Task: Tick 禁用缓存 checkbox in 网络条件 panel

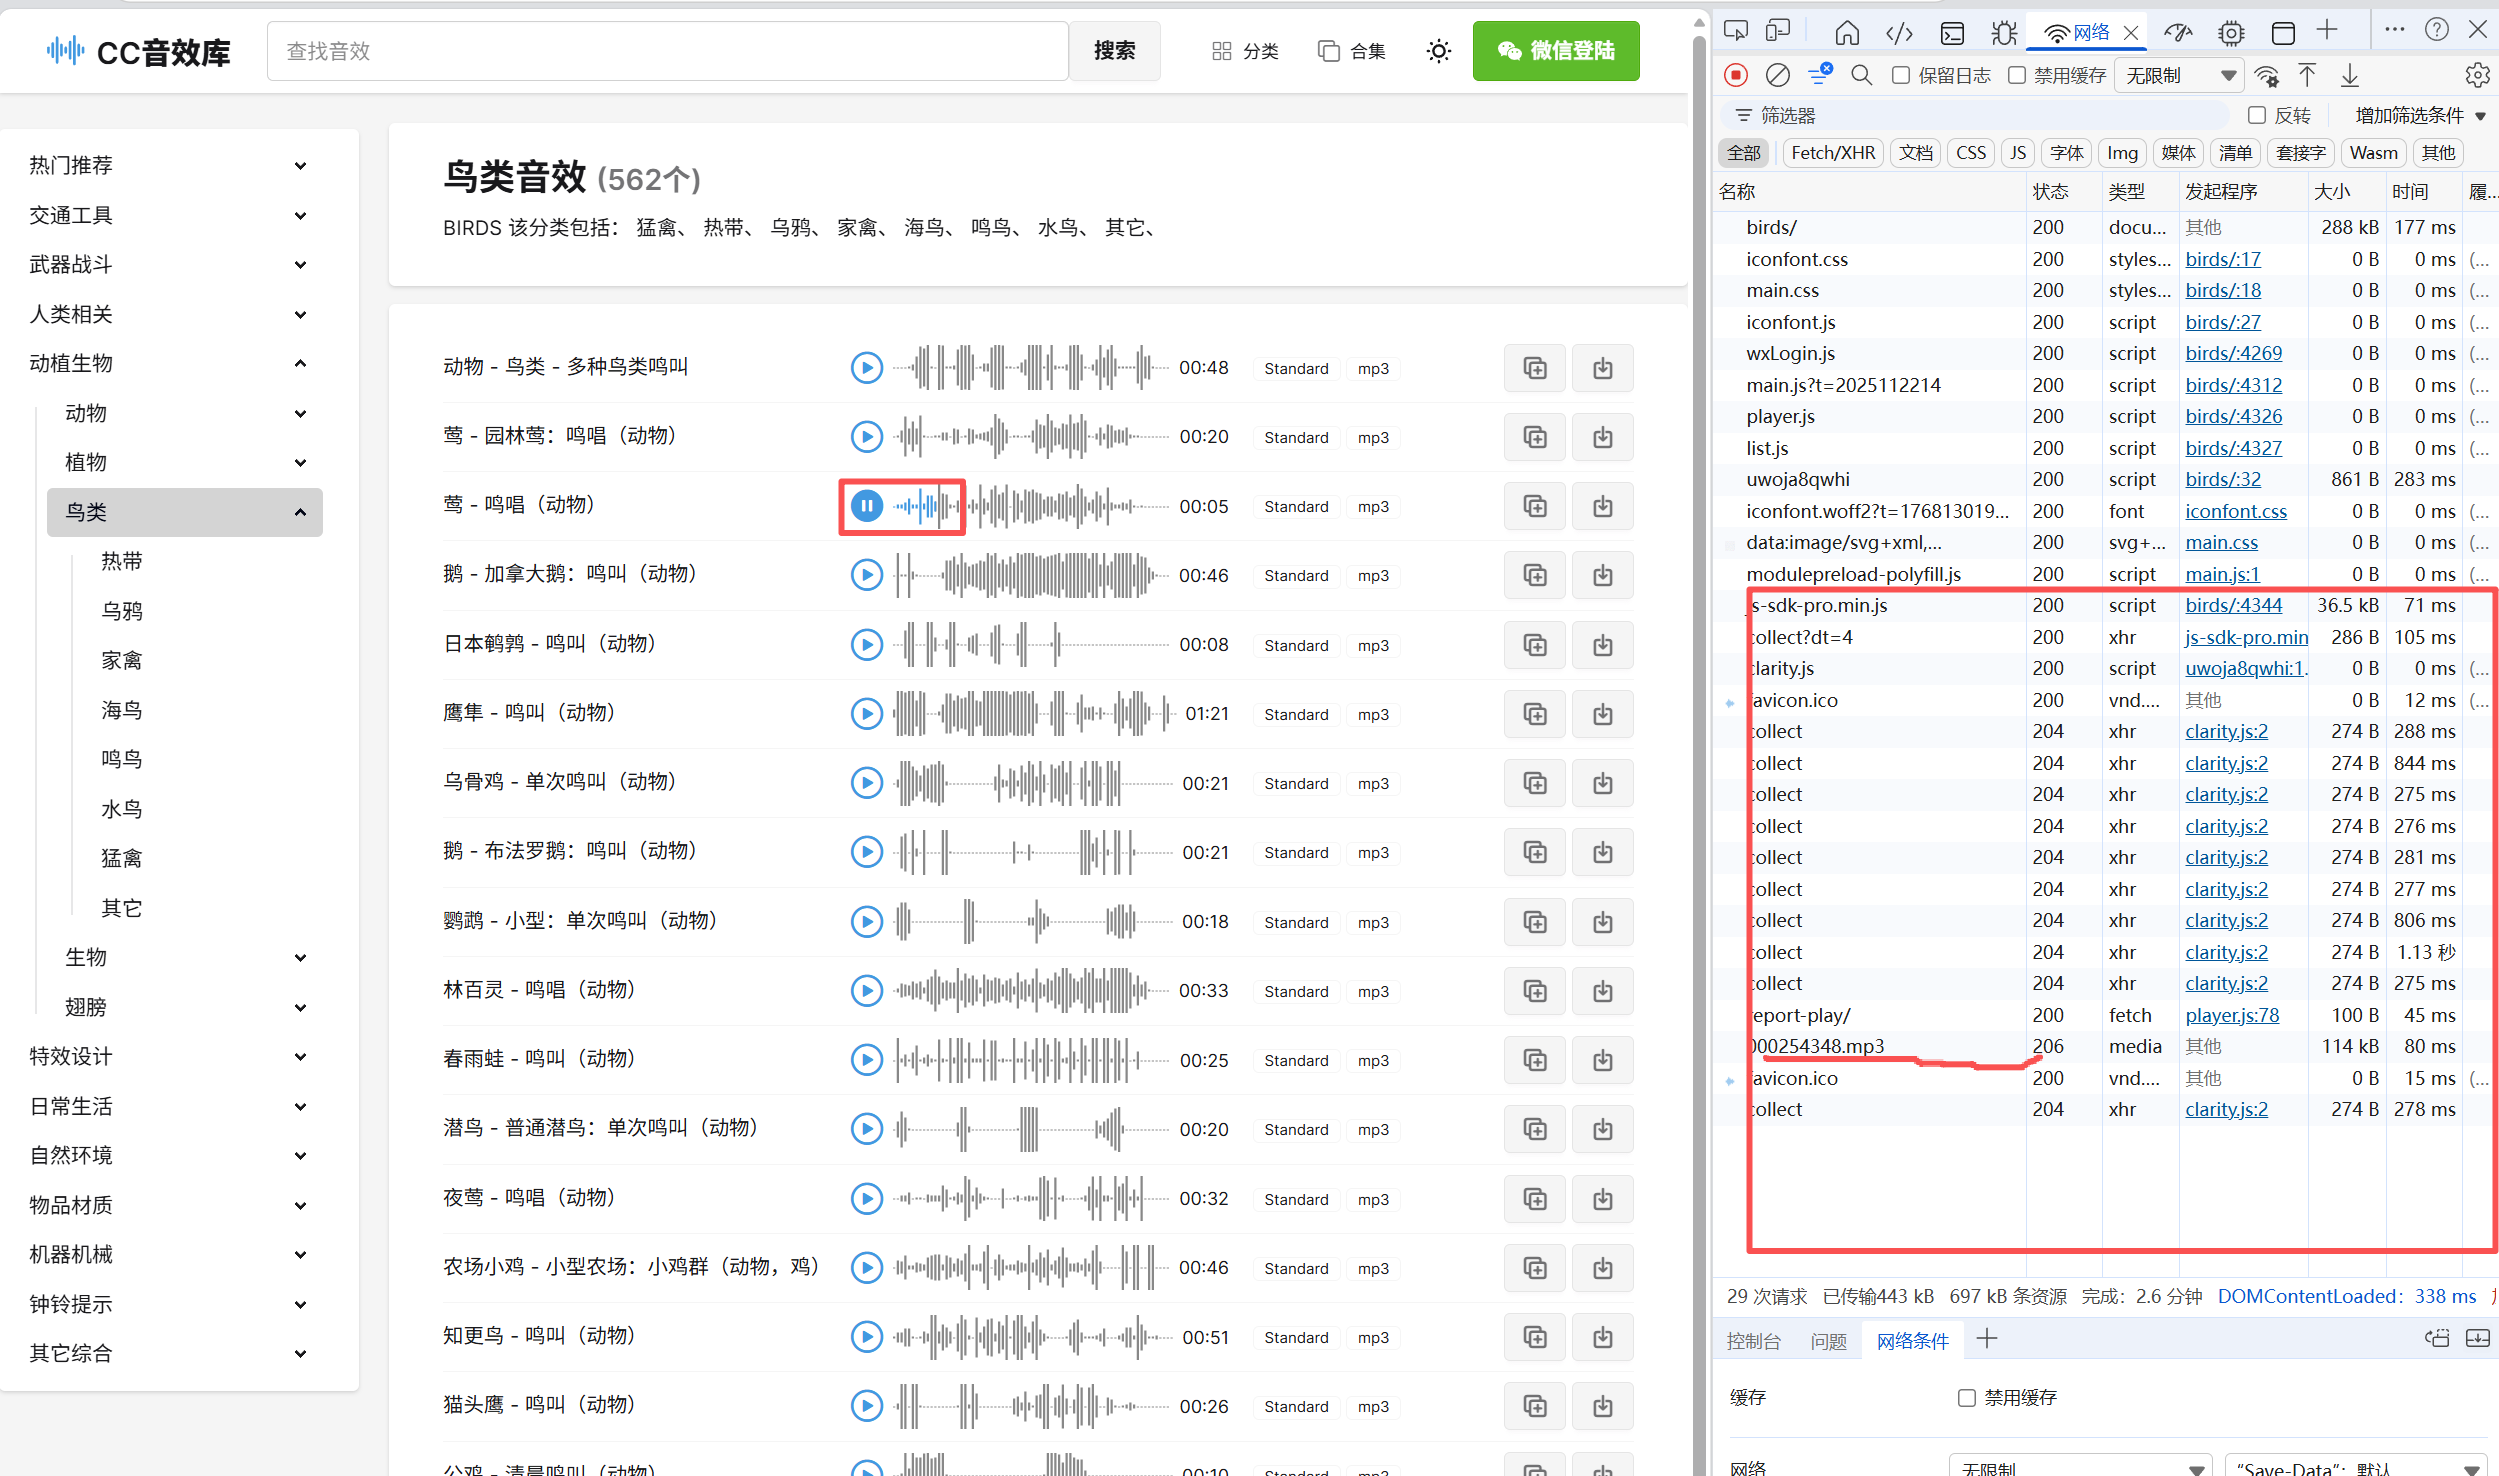Action: pos(1967,1397)
